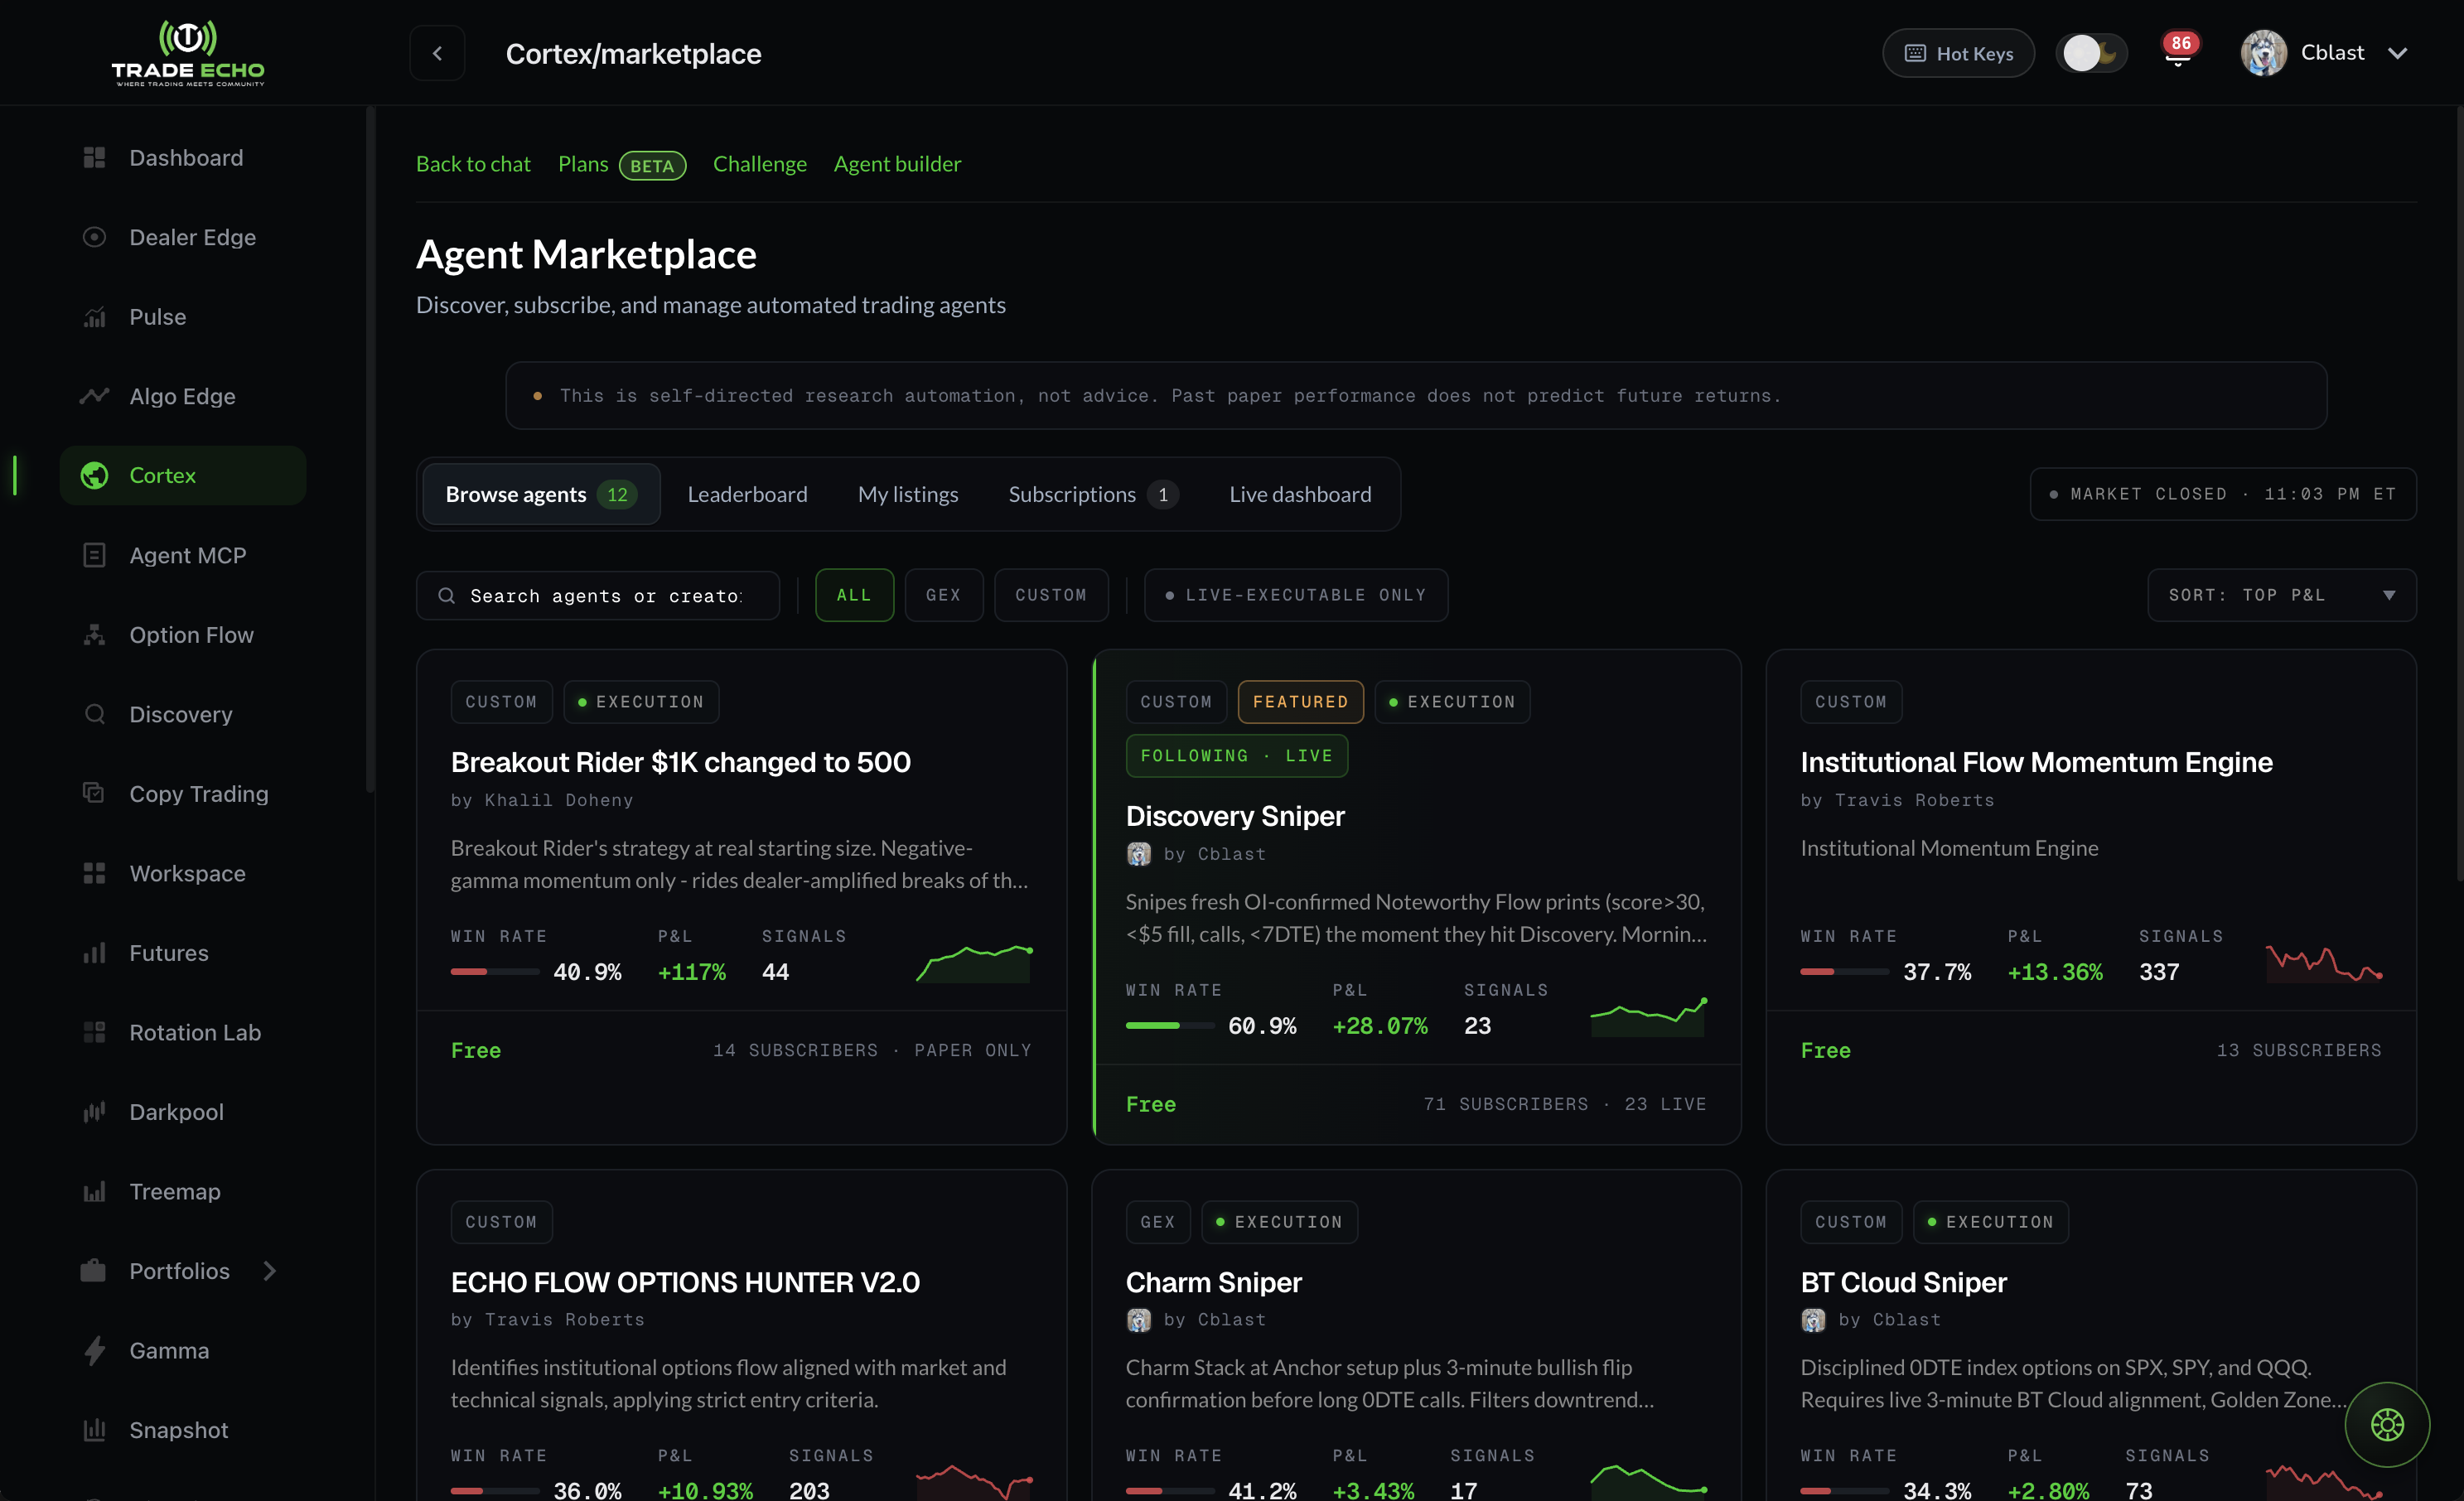The image size is (2464, 1501).
Task: Select the CUSTOM filter chip
Action: tap(1051, 595)
